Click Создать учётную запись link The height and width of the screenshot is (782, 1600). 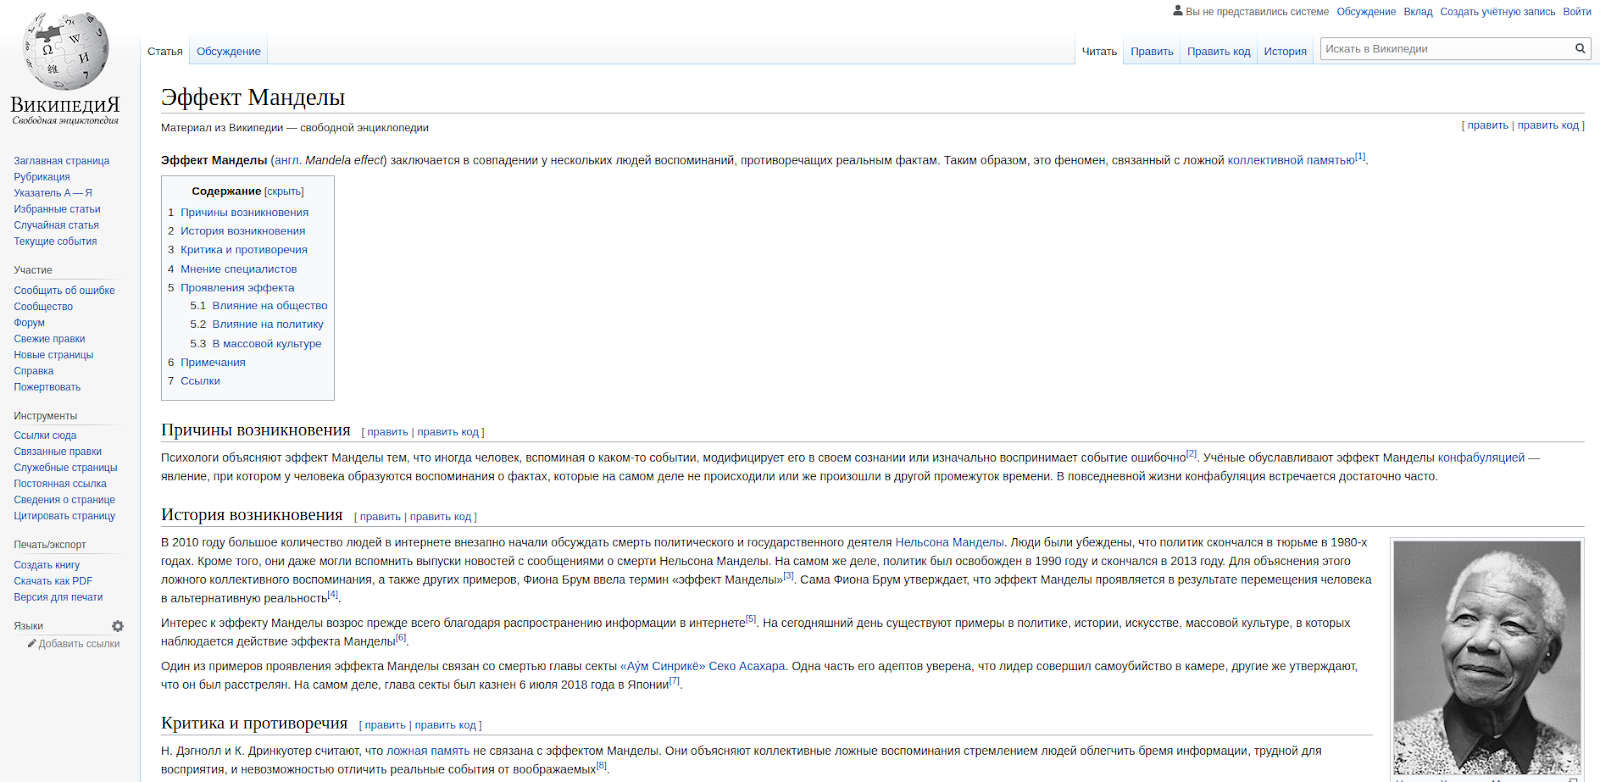1497,12
